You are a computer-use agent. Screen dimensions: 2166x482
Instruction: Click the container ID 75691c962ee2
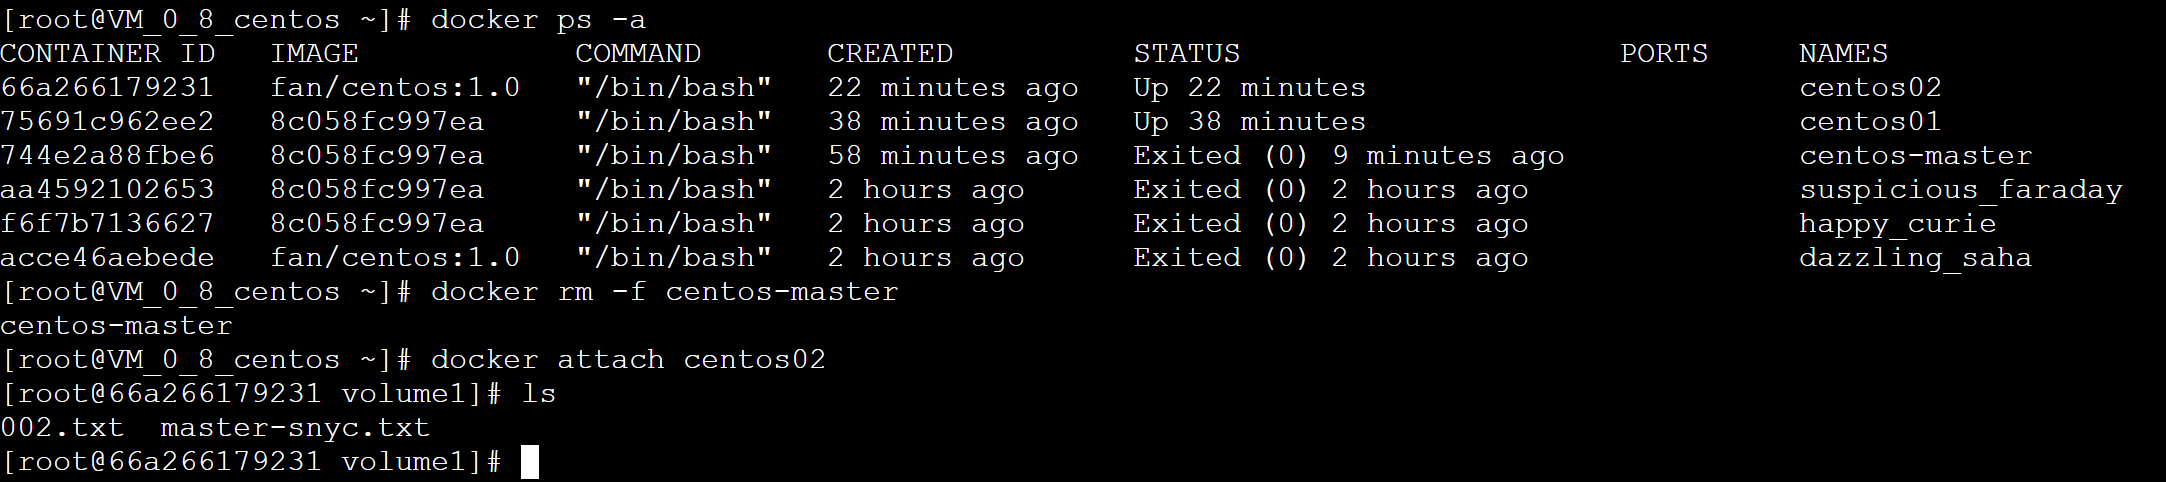click(107, 122)
